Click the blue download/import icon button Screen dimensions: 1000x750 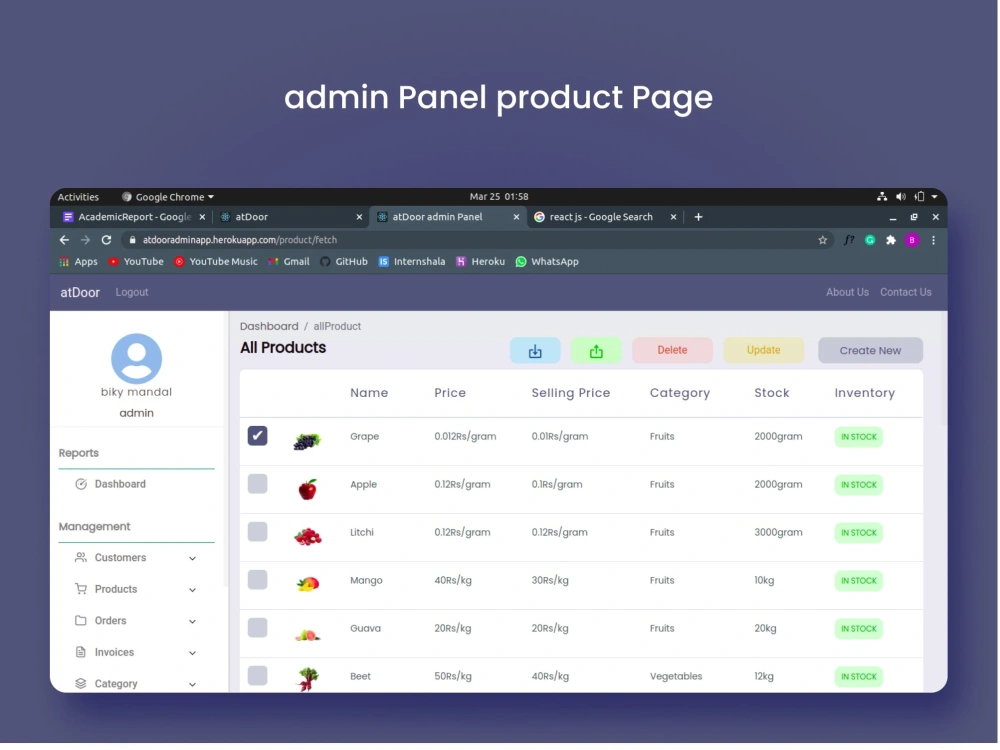(536, 351)
